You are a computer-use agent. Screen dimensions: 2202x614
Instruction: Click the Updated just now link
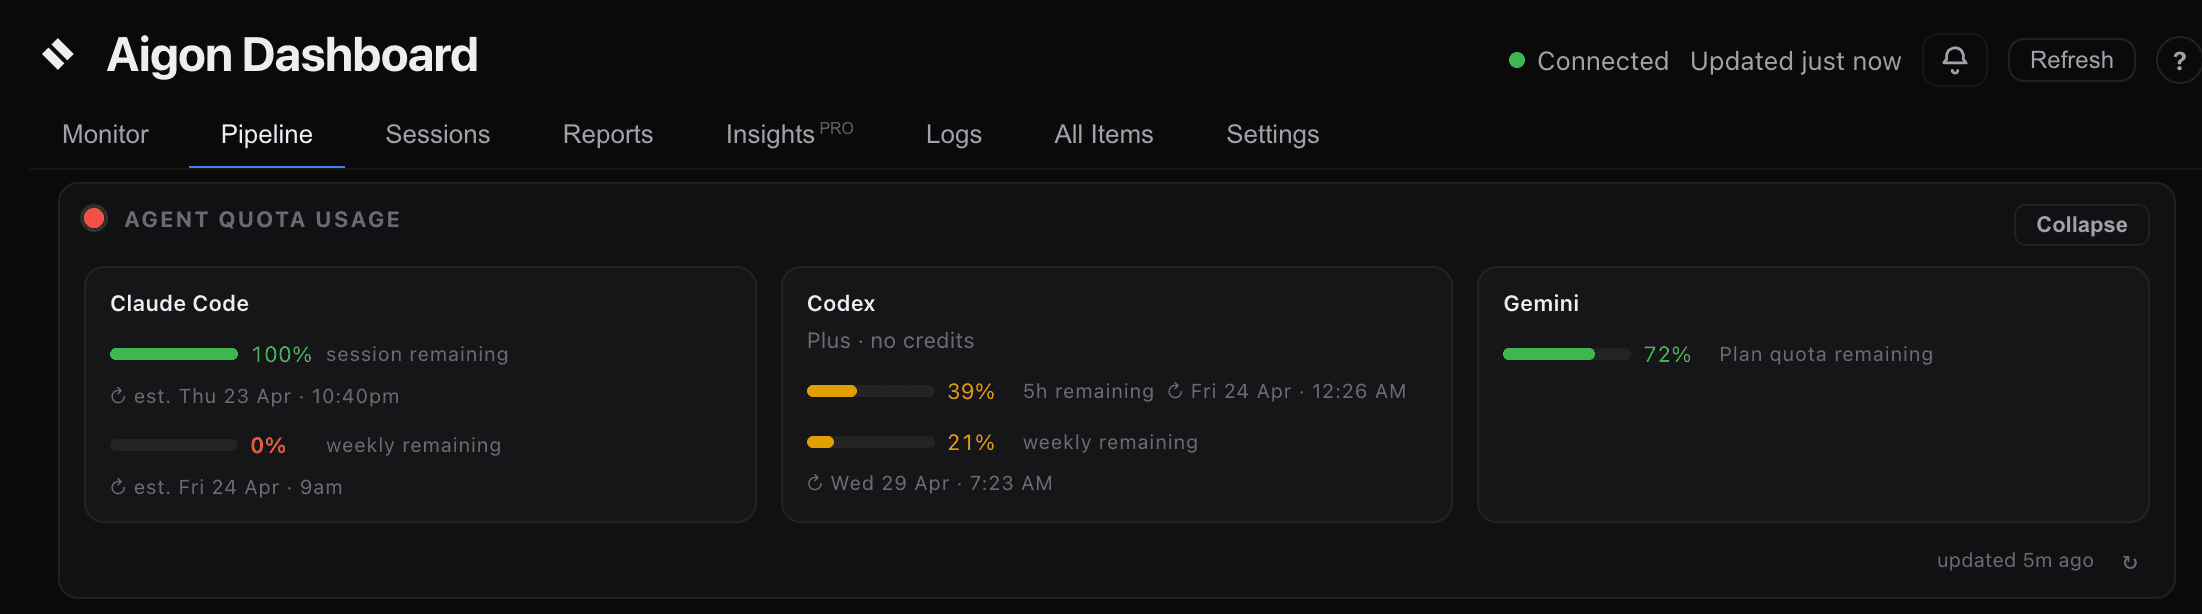pos(1795,60)
